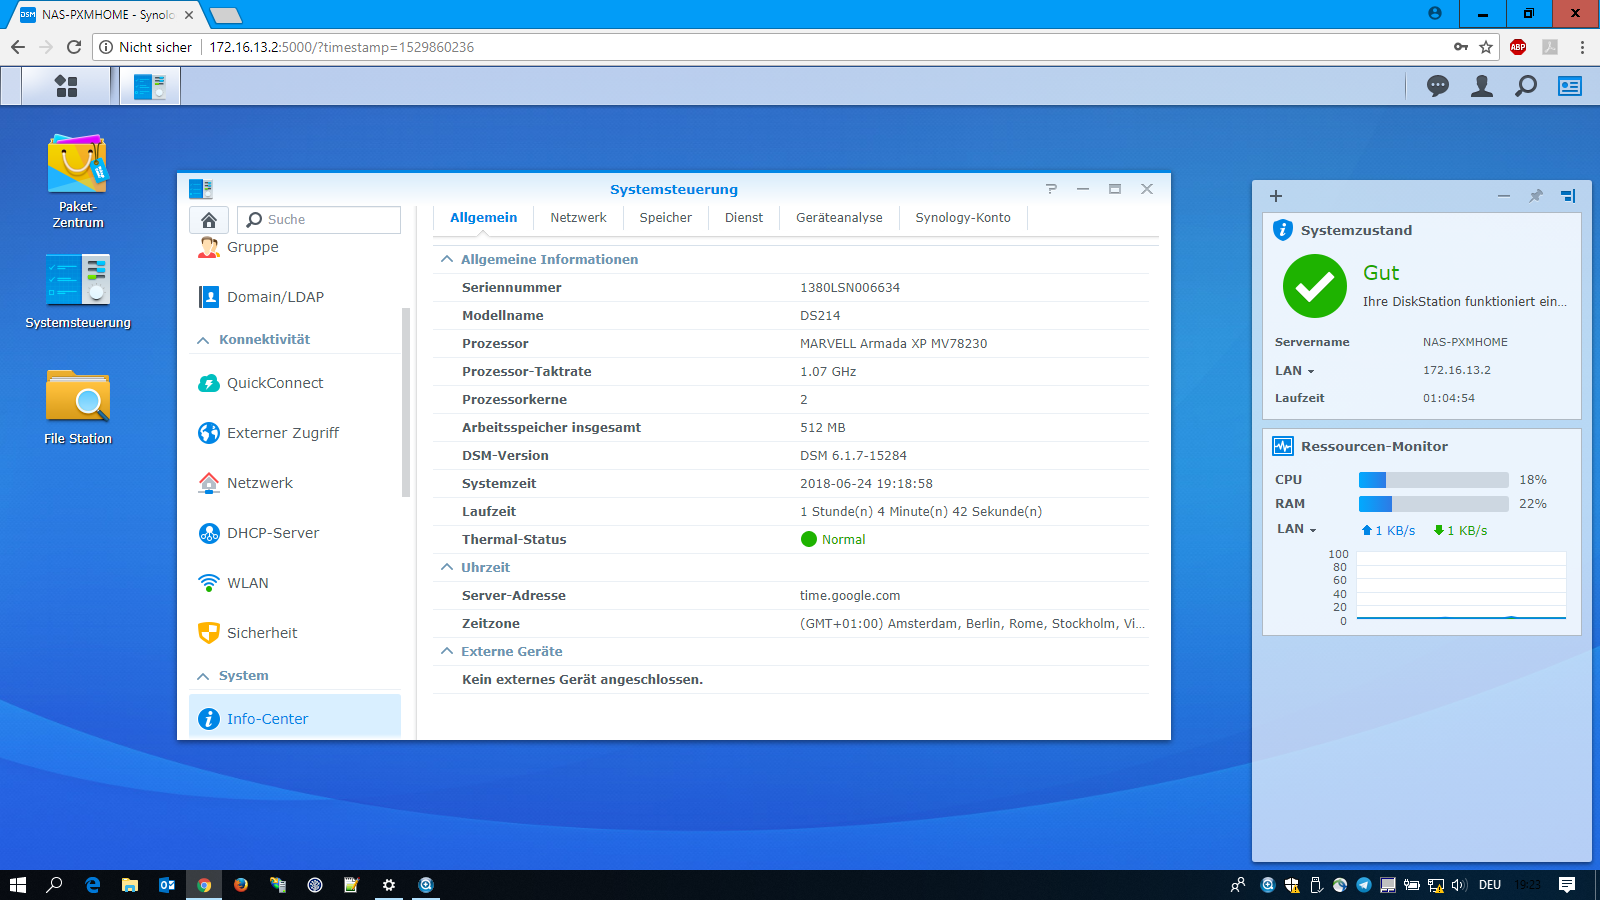
Task: Click the DSM search magnifier icon
Action: 1526,87
